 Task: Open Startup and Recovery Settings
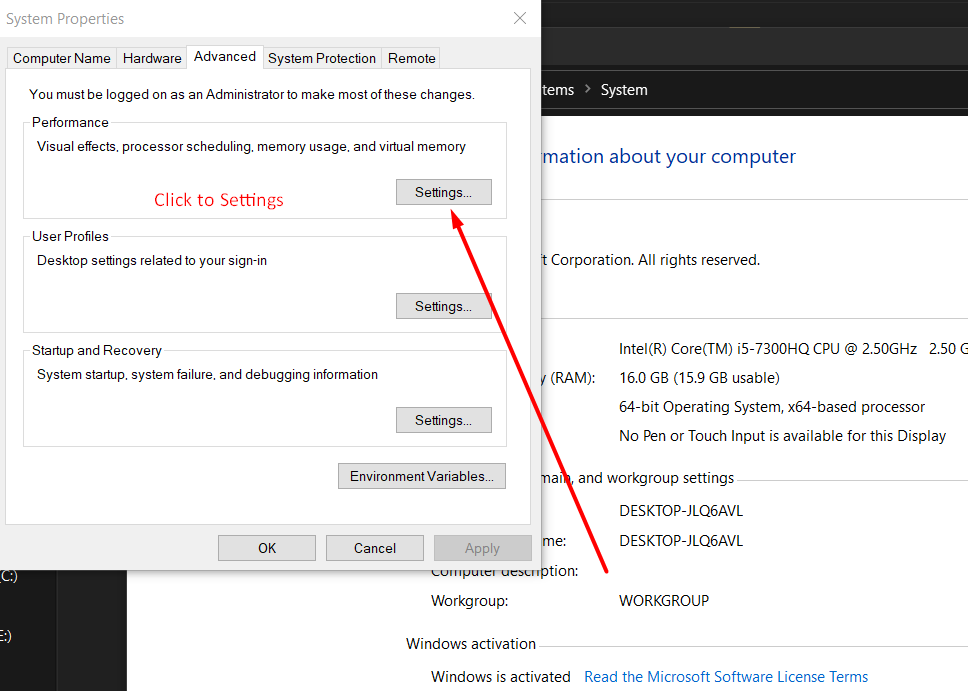[x=443, y=420]
